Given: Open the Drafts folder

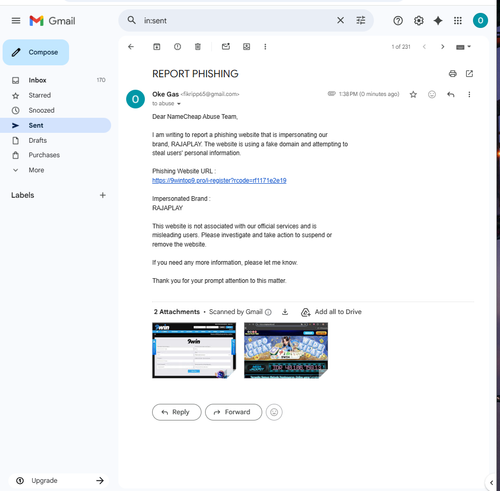Looking at the screenshot, I should click(55, 140).
